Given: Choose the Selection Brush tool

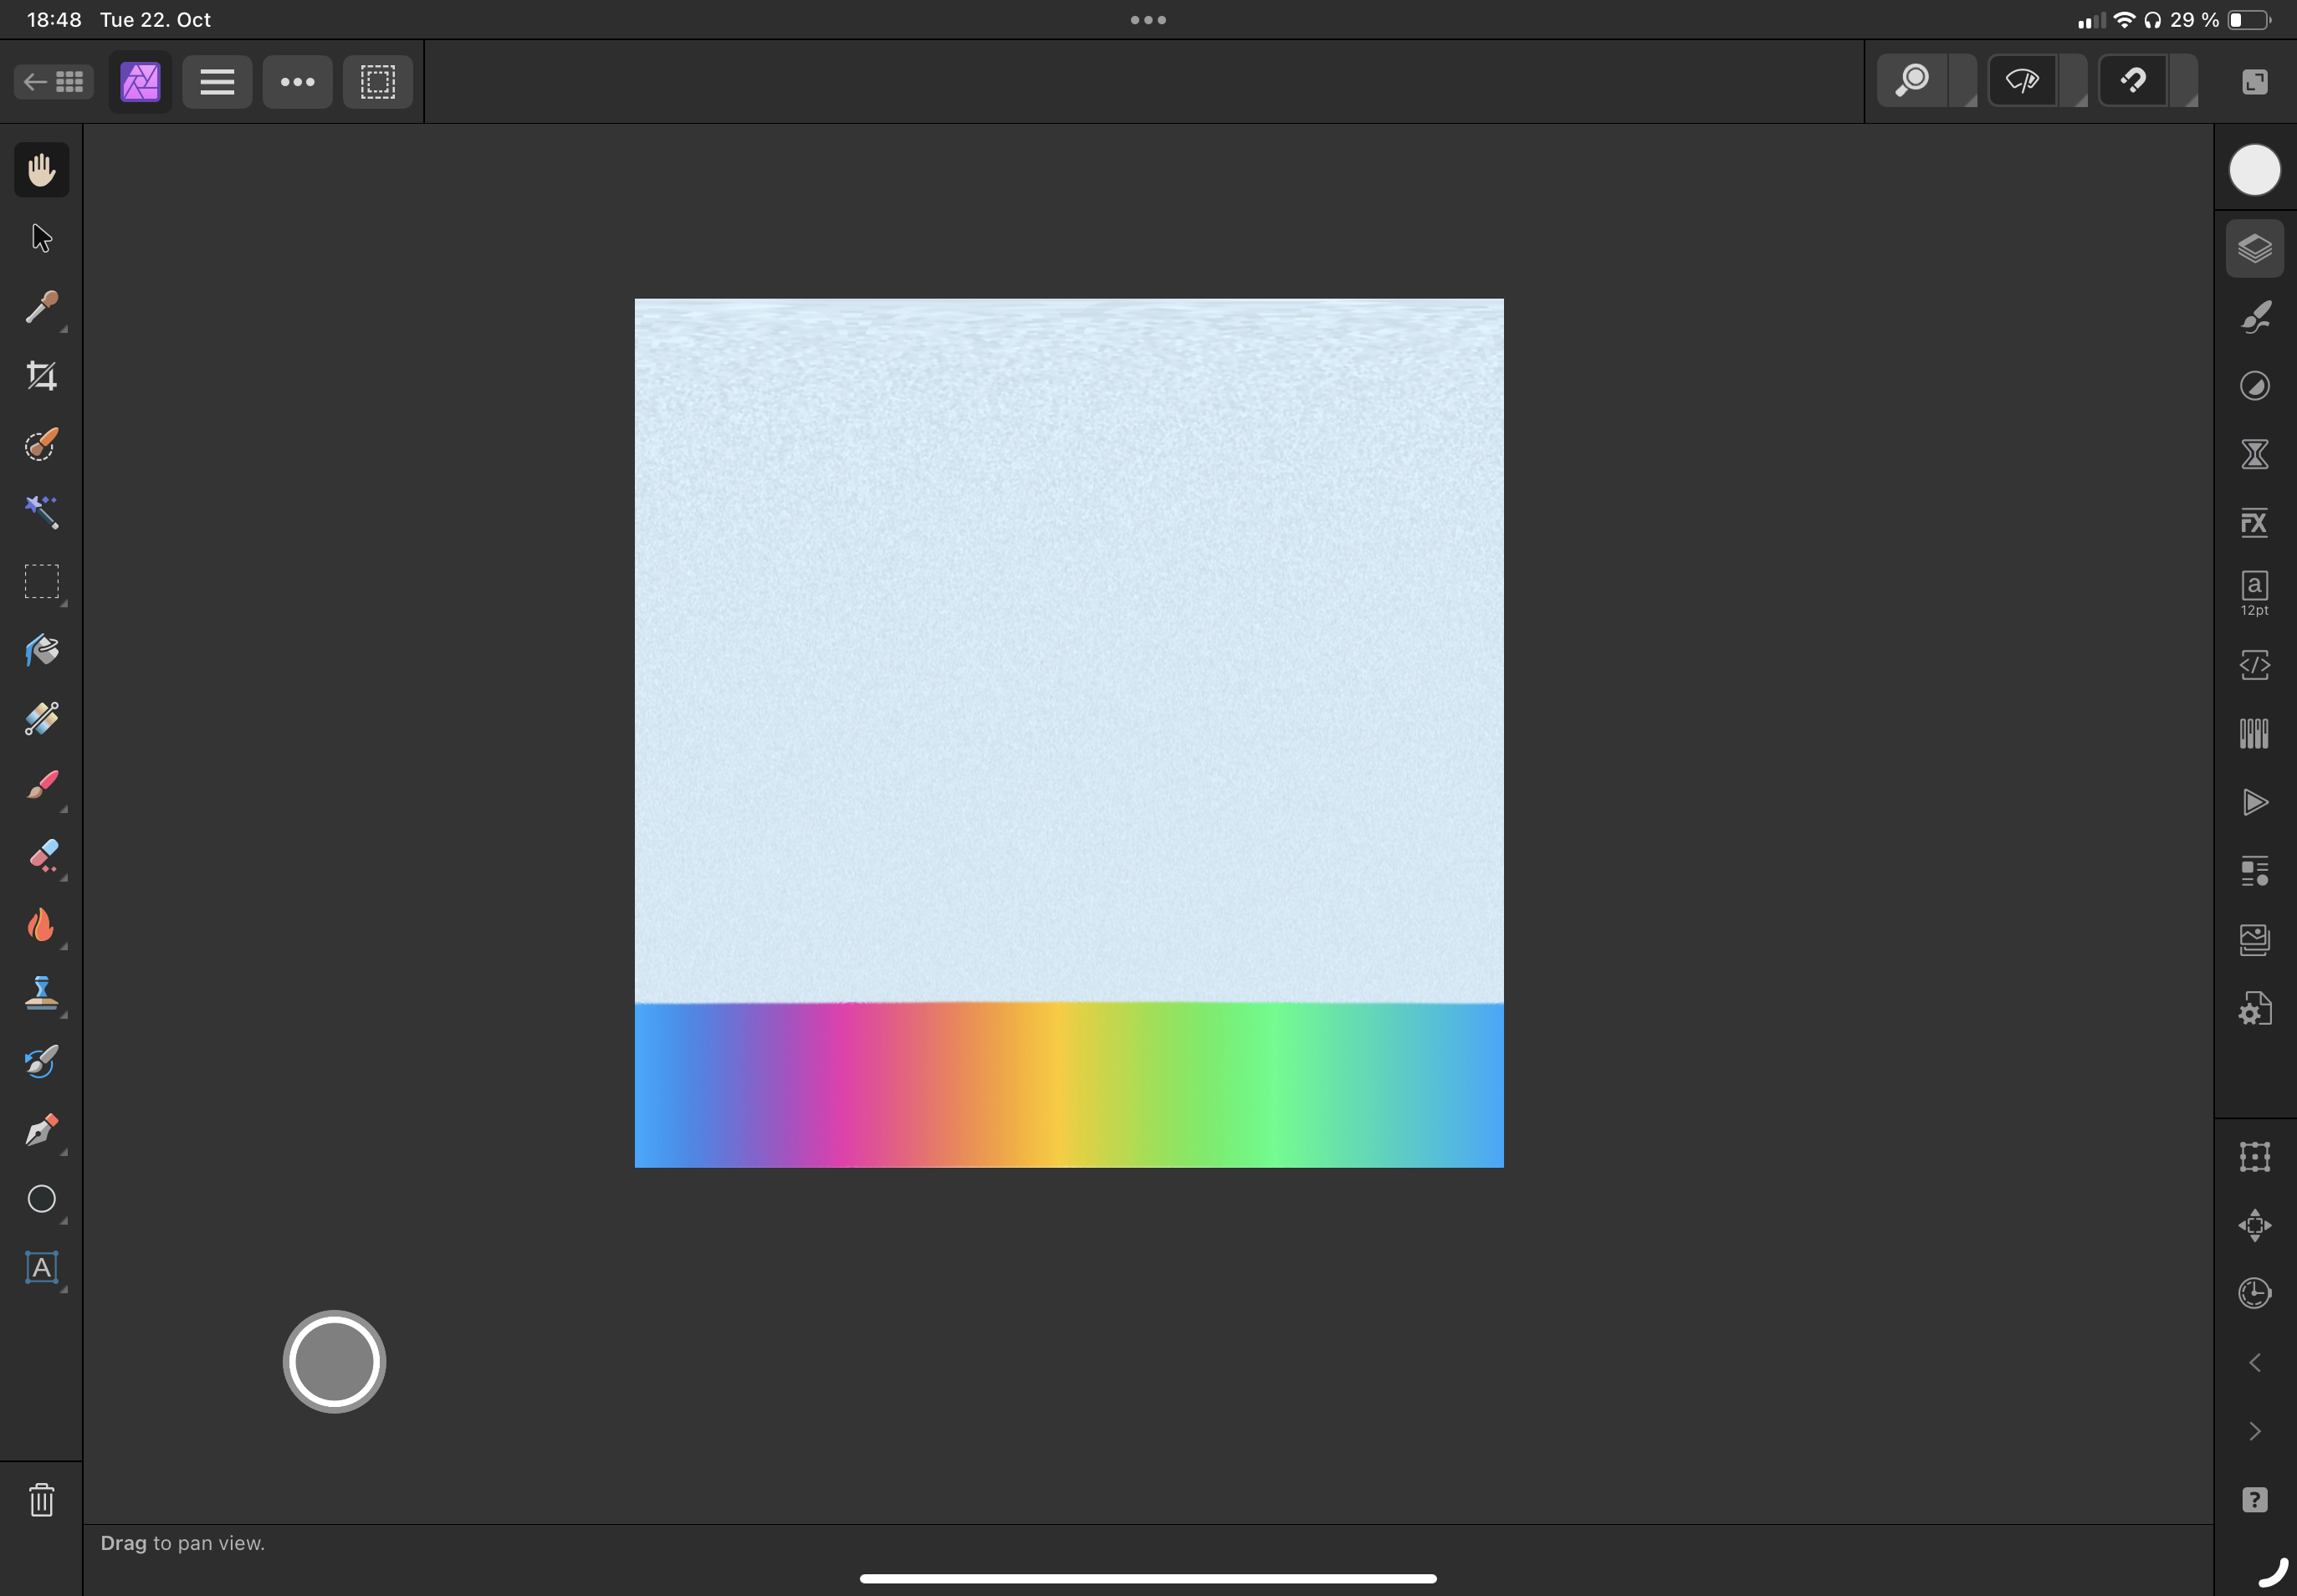Looking at the screenshot, I should 41,444.
